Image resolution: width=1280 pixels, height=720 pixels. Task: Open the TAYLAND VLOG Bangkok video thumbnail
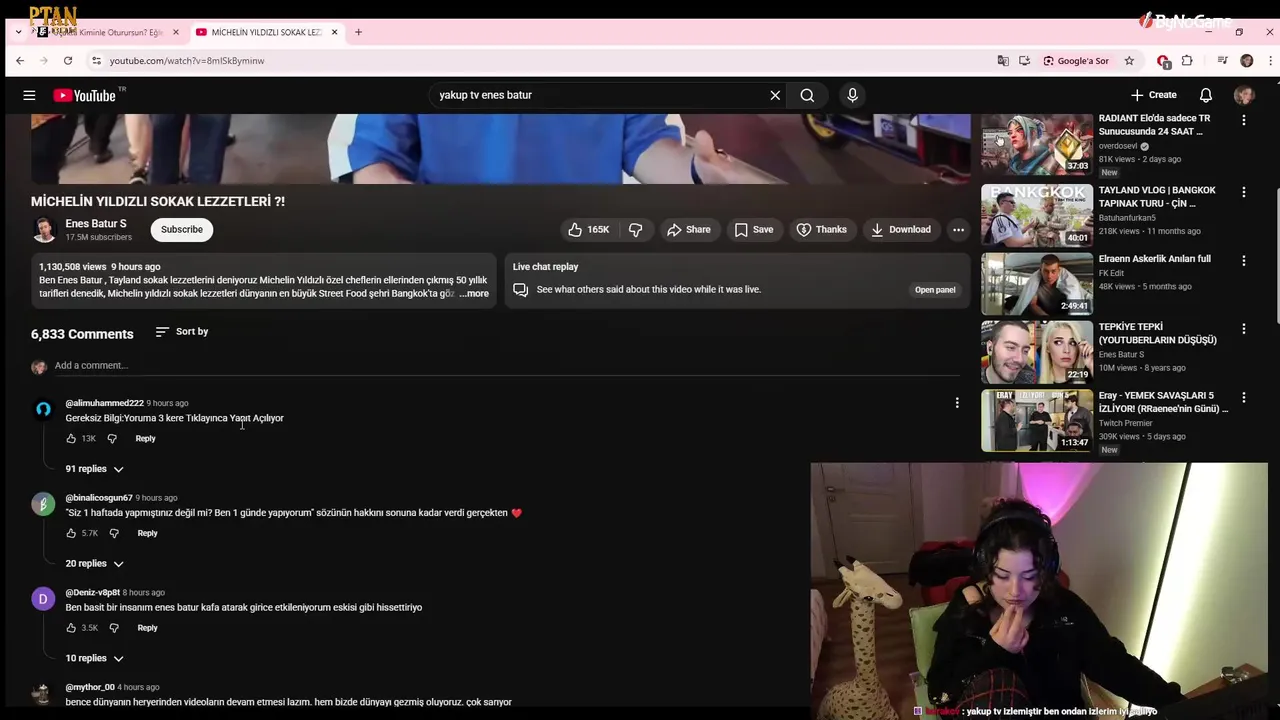(x=1037, y=214)
